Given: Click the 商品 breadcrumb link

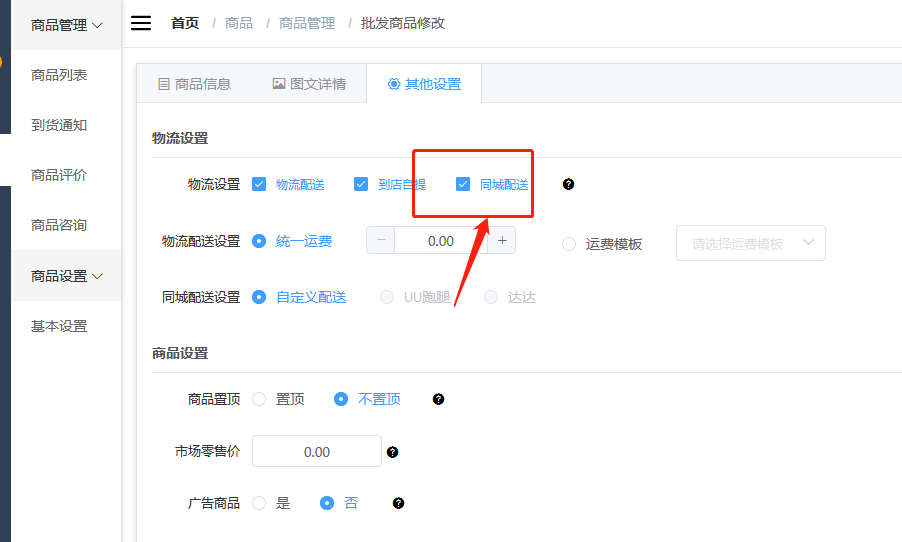Looking at the screenshot, I should tap(239, 23).
